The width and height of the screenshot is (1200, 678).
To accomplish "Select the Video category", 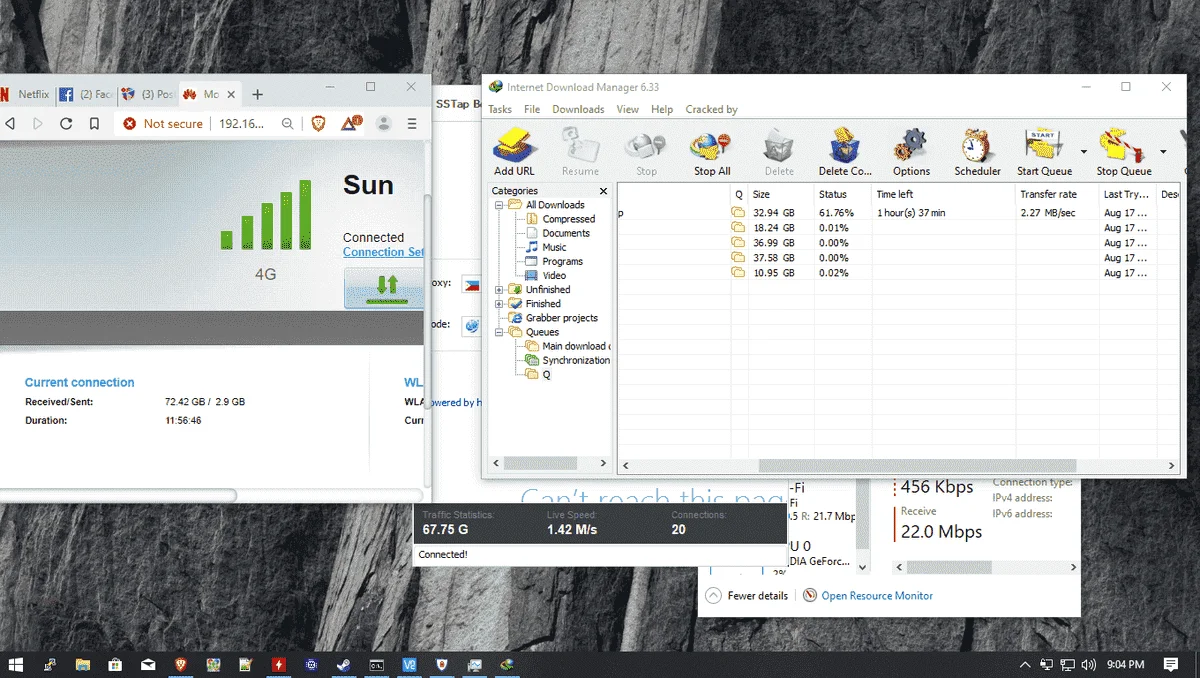I will coord(554,275).
